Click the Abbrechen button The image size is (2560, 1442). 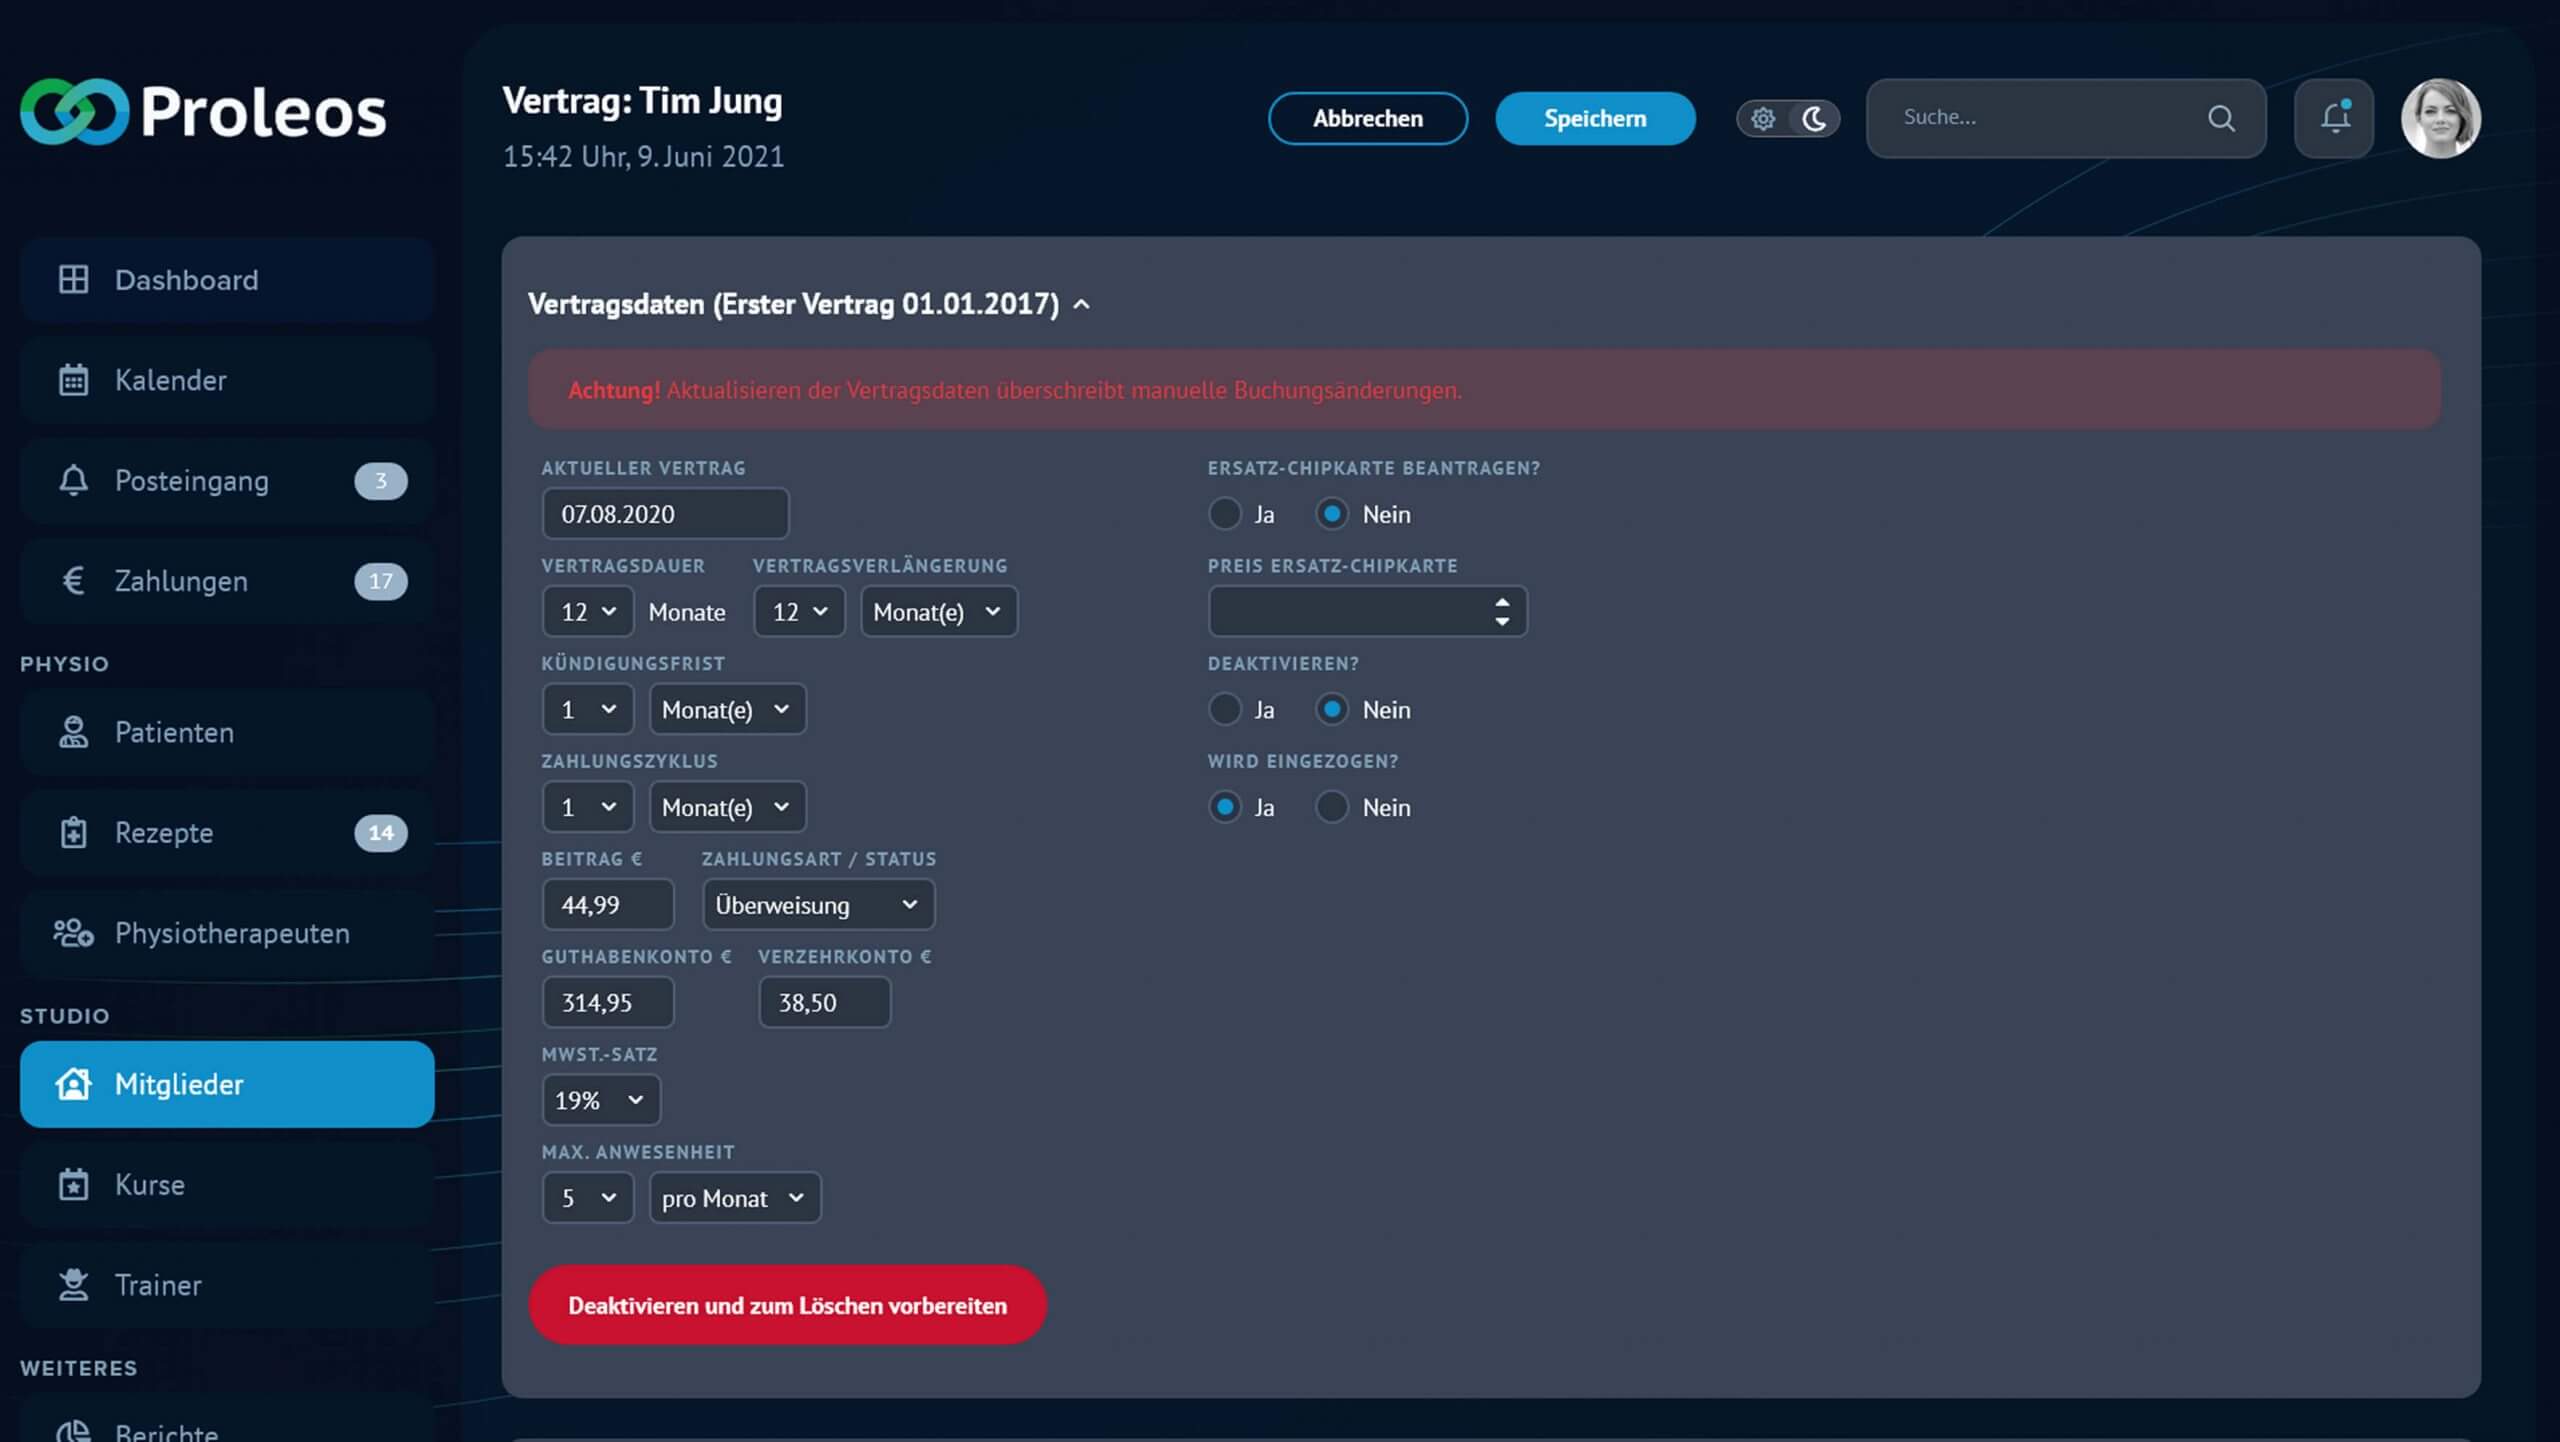click(x=1368, y=118)
